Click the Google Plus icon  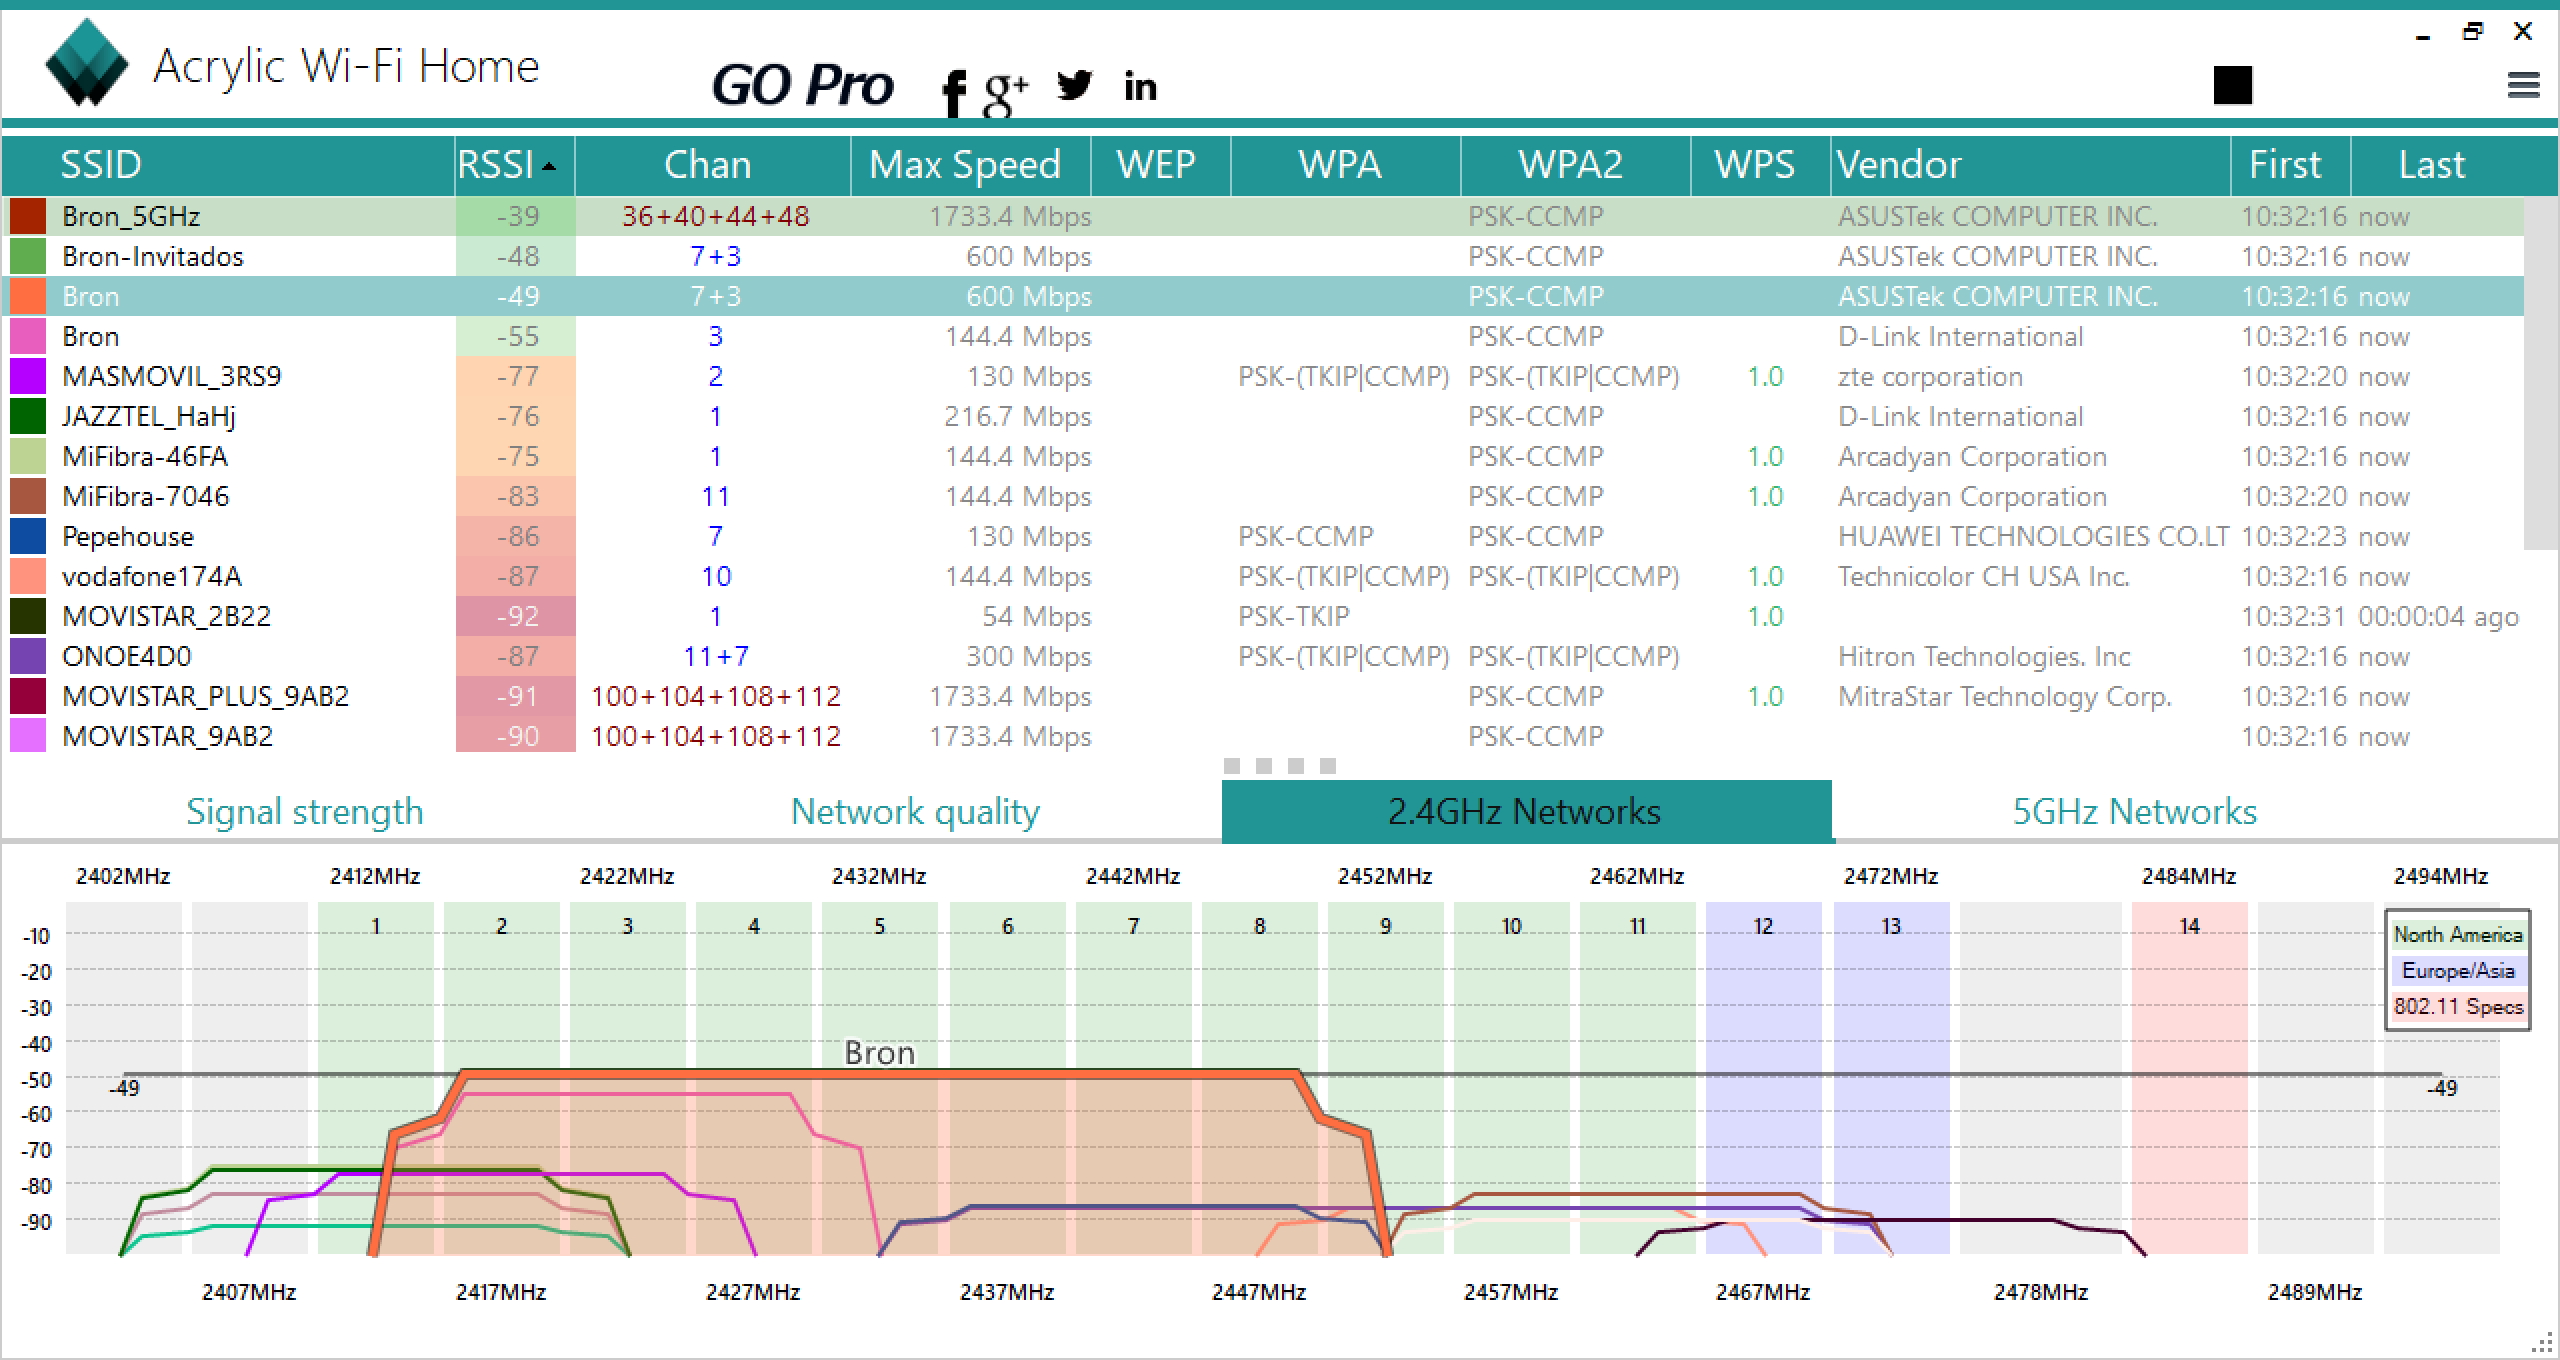click(1004, 93)
